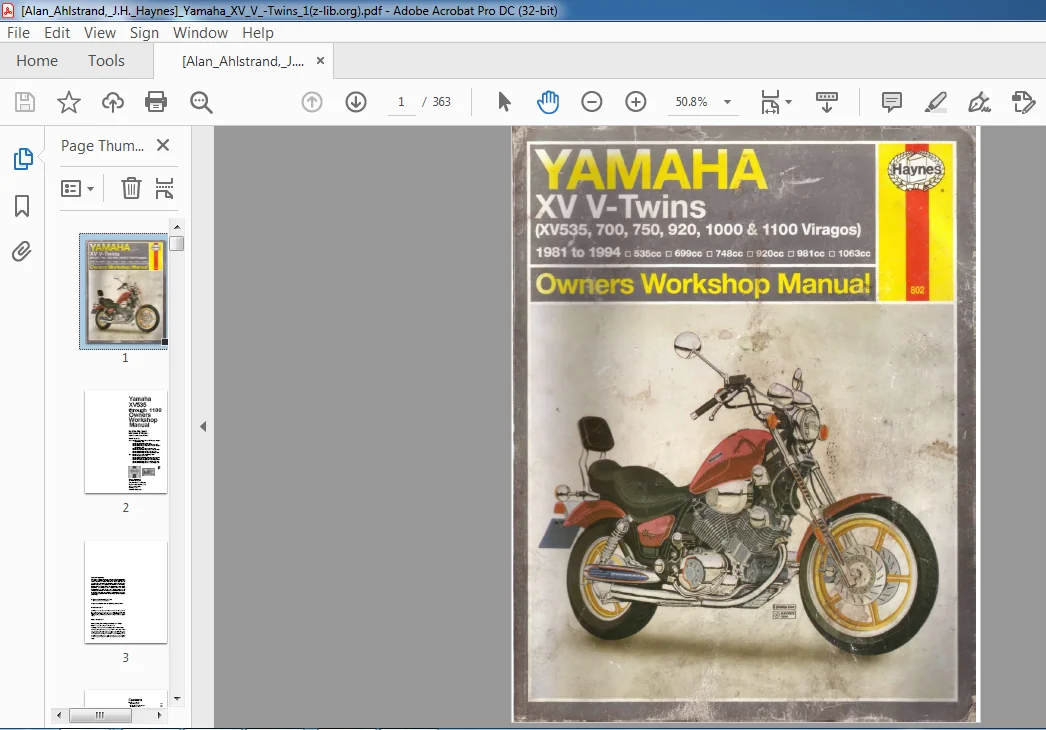Open the Window menu

200,33
